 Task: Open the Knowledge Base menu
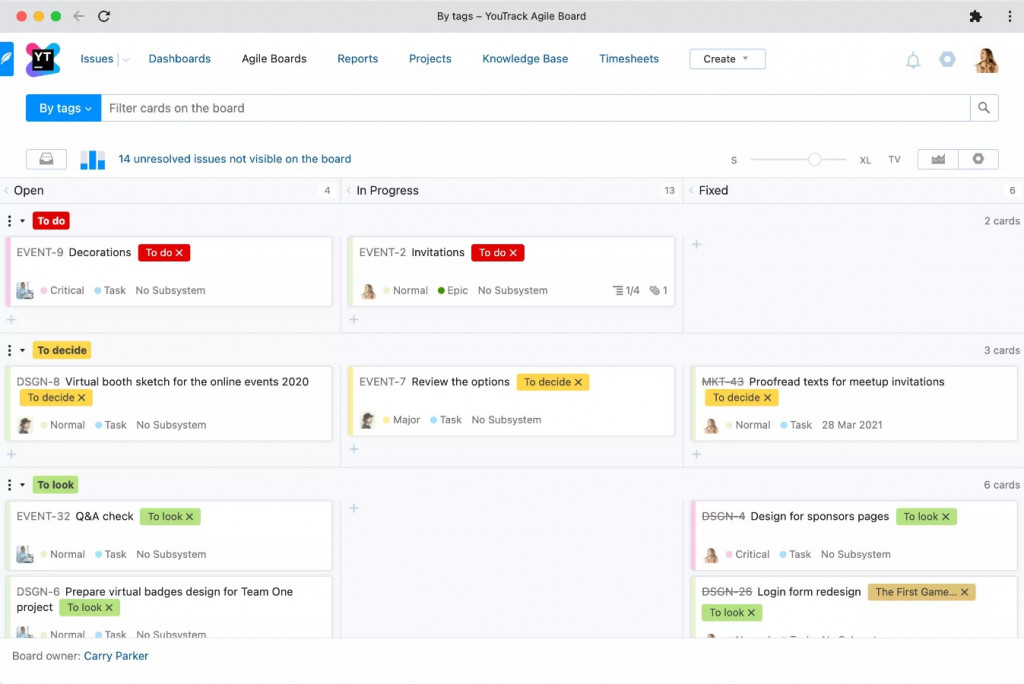pyautogui.click(x=525, y=59)
